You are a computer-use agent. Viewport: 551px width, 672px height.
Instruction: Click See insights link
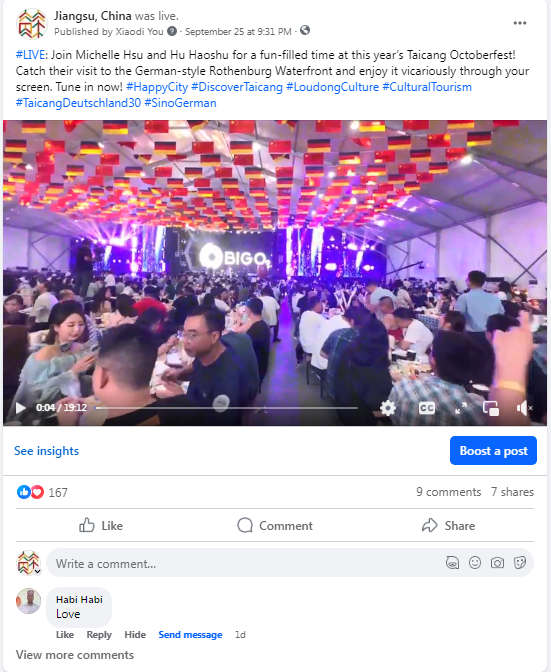pyautogui.click(x=46, y=451)
